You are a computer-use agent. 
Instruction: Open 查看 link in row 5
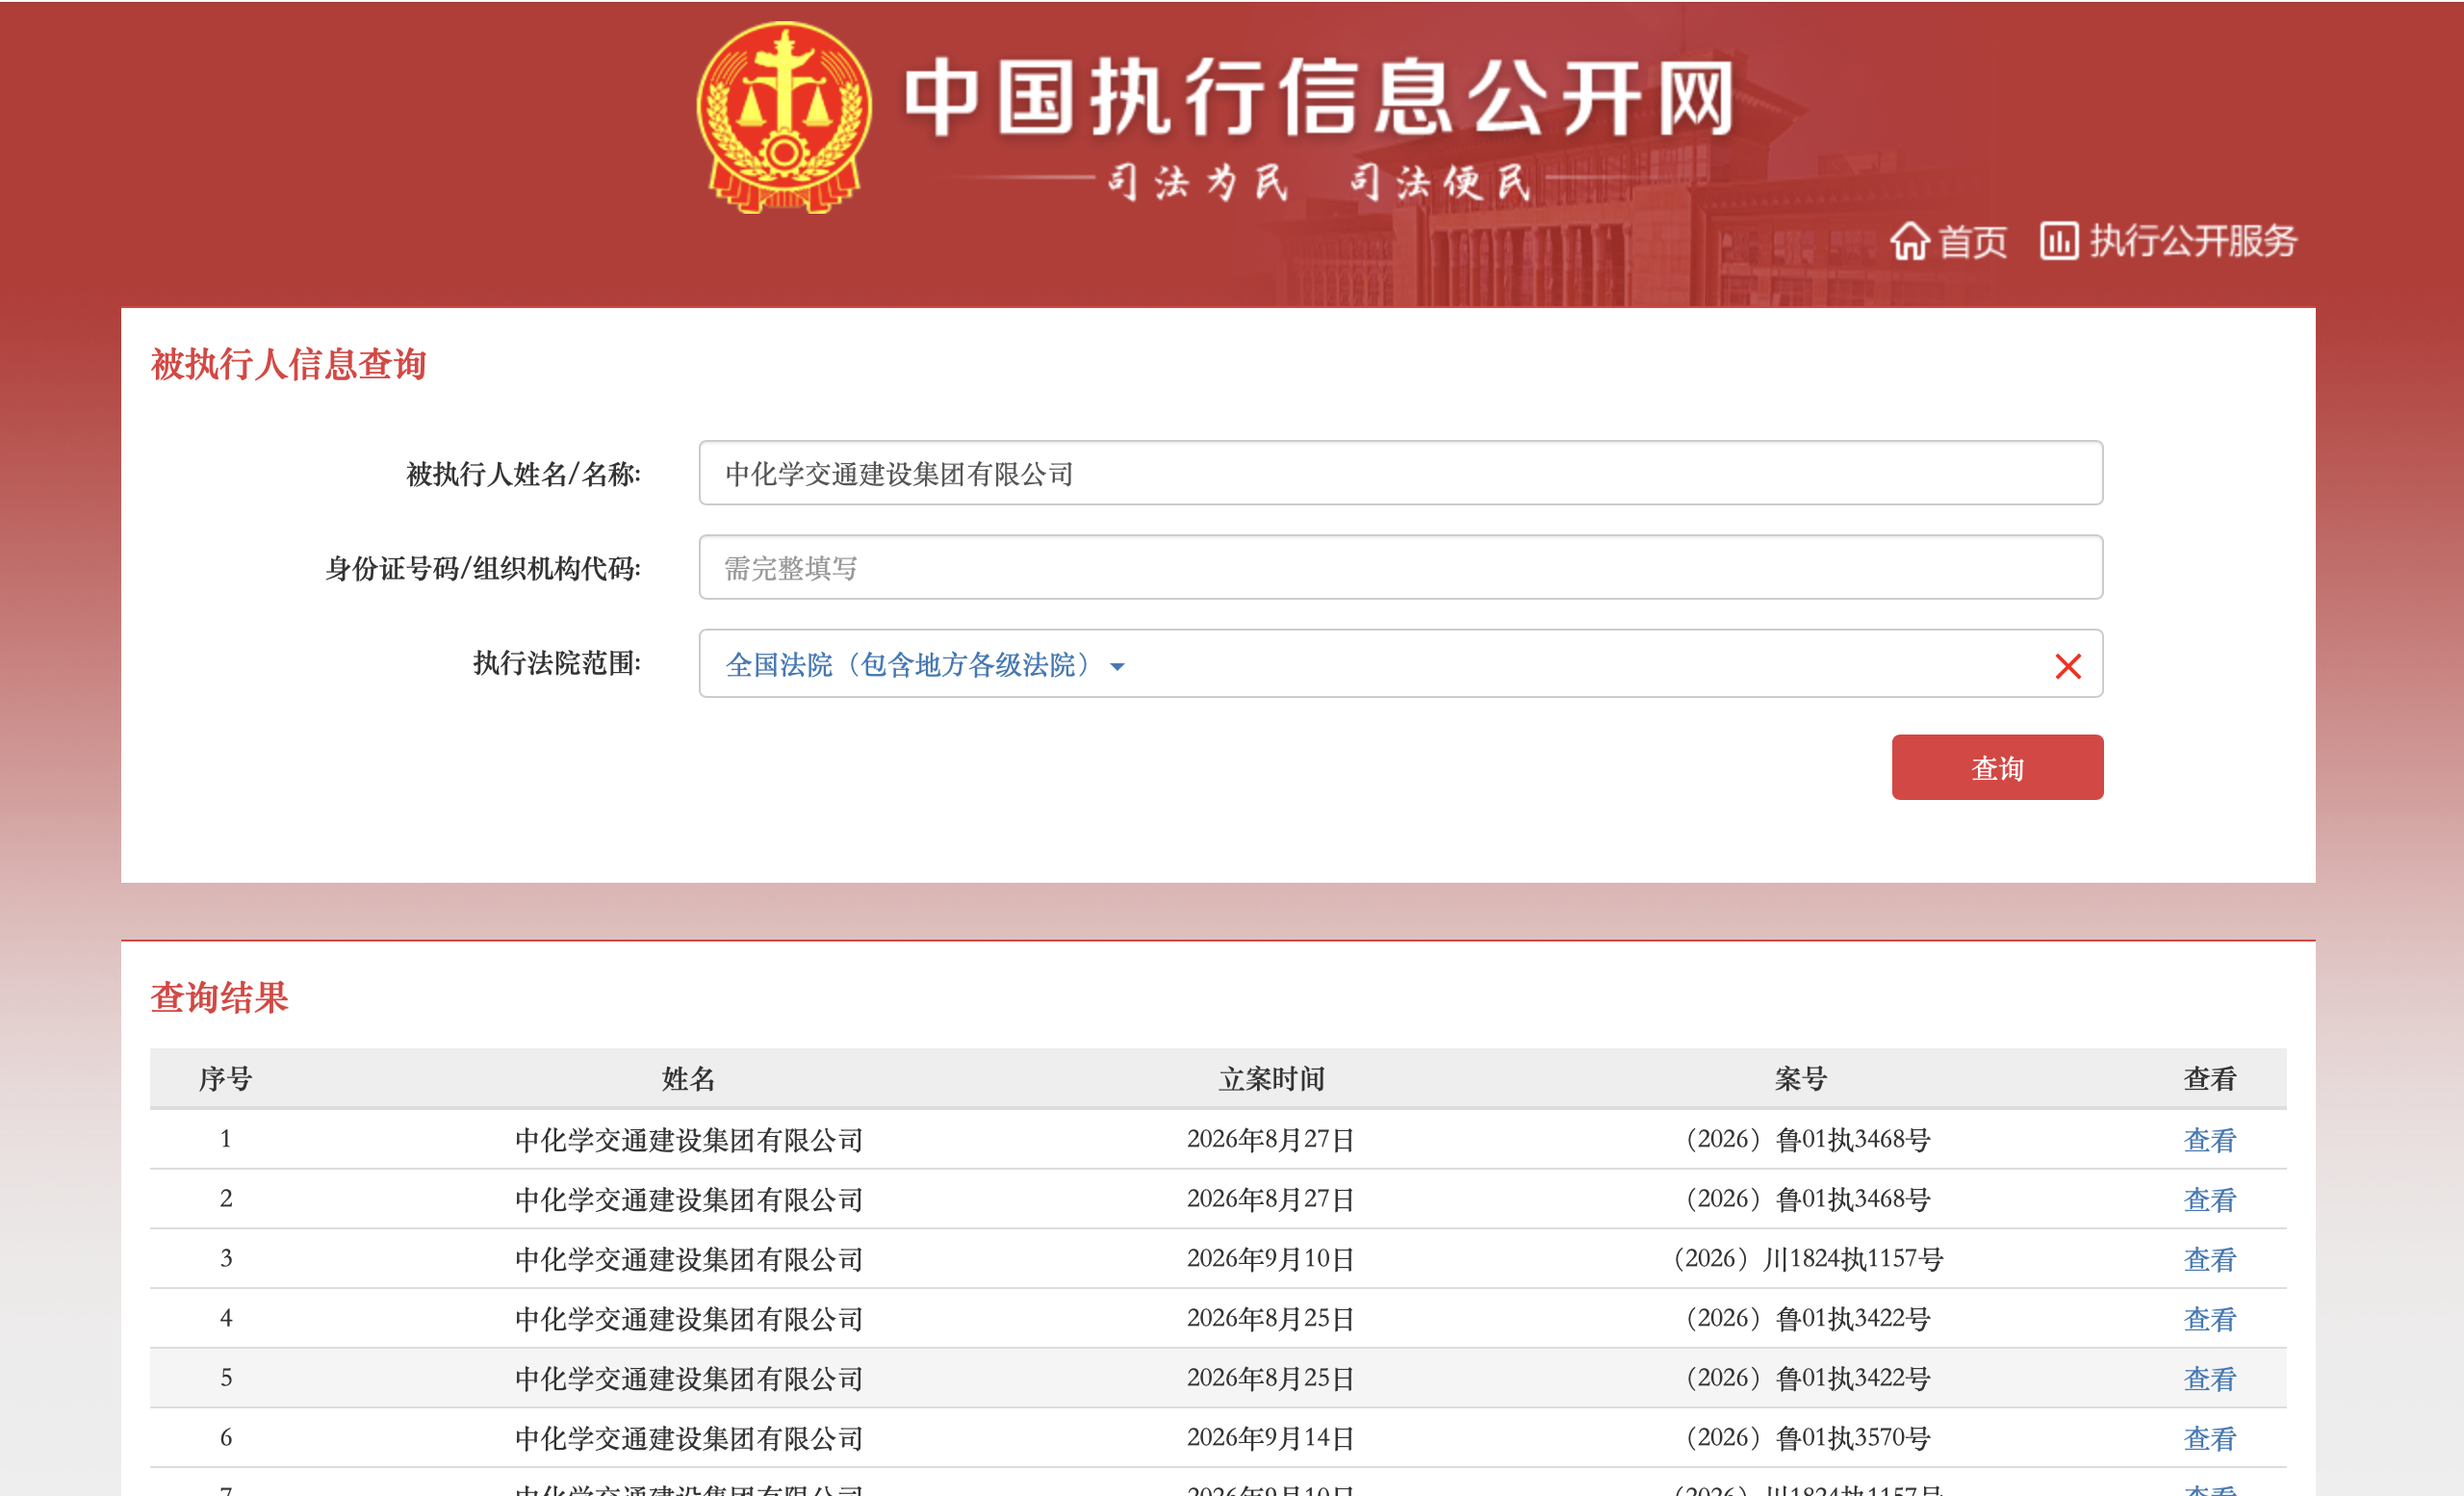point(2208,1379)
